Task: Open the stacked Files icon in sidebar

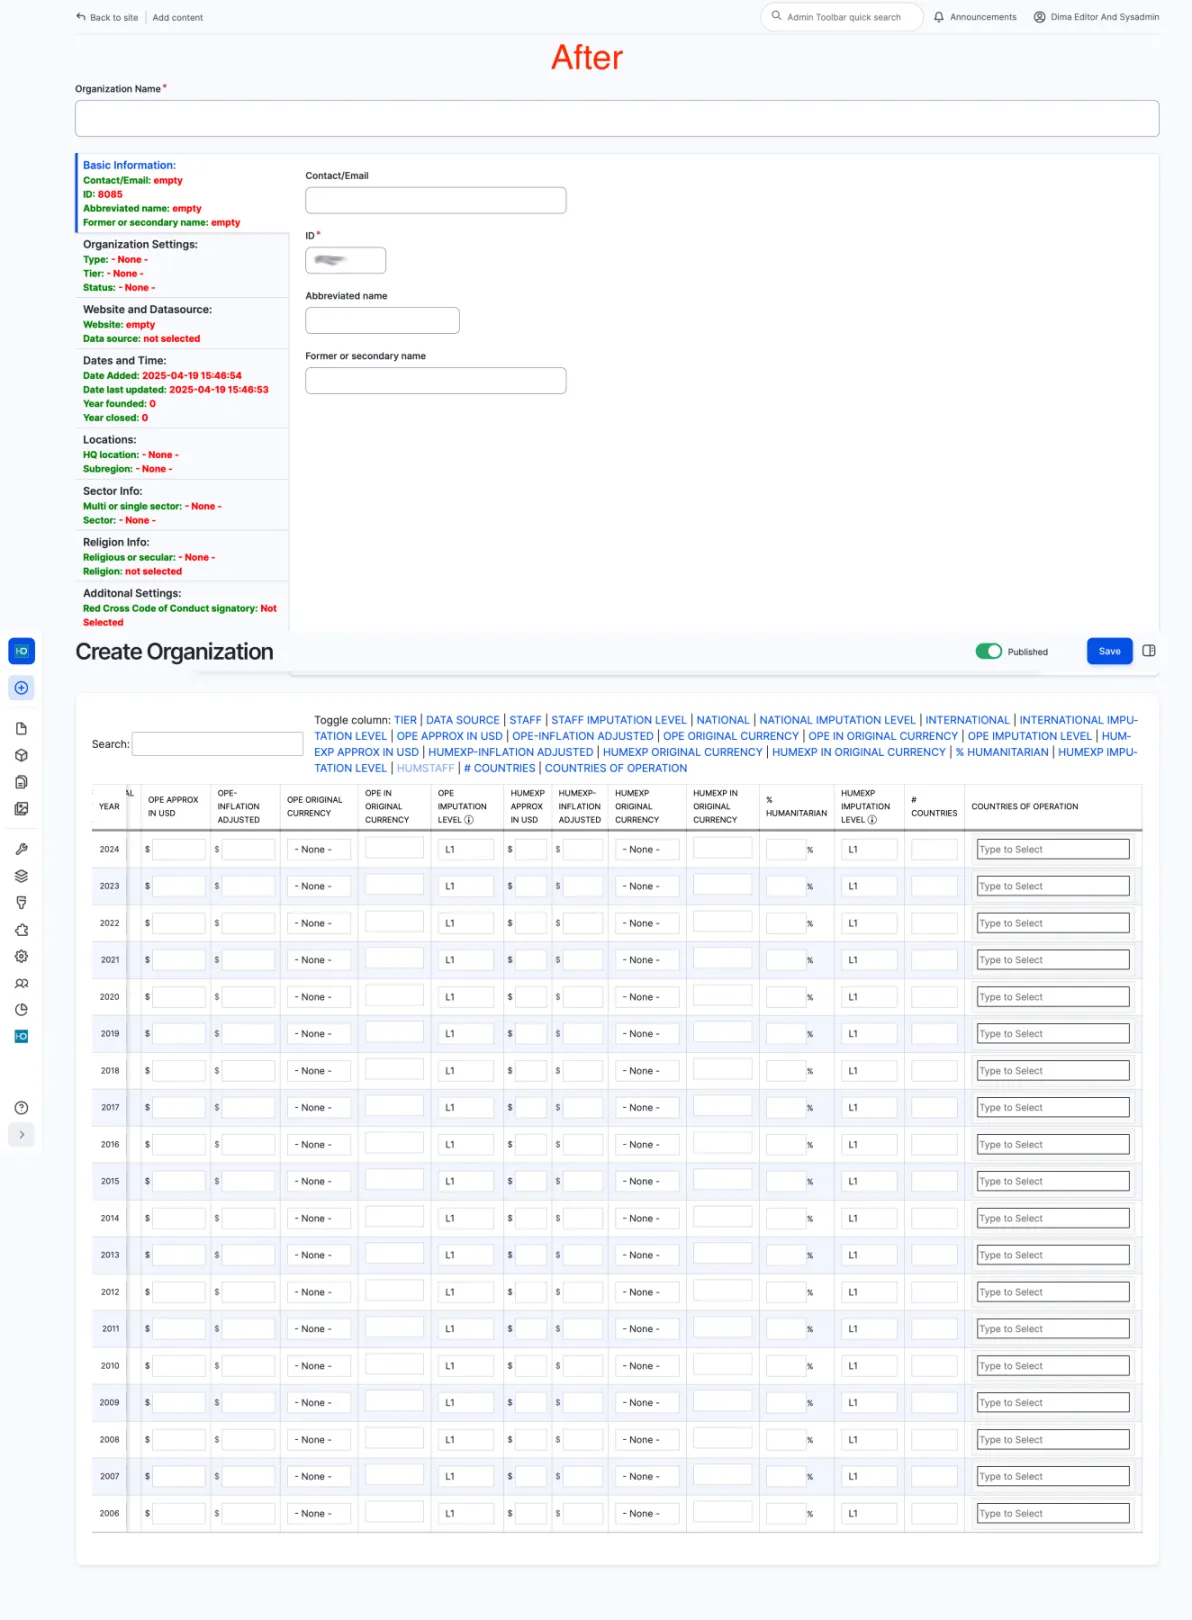Action: click(x=21, y=782)
